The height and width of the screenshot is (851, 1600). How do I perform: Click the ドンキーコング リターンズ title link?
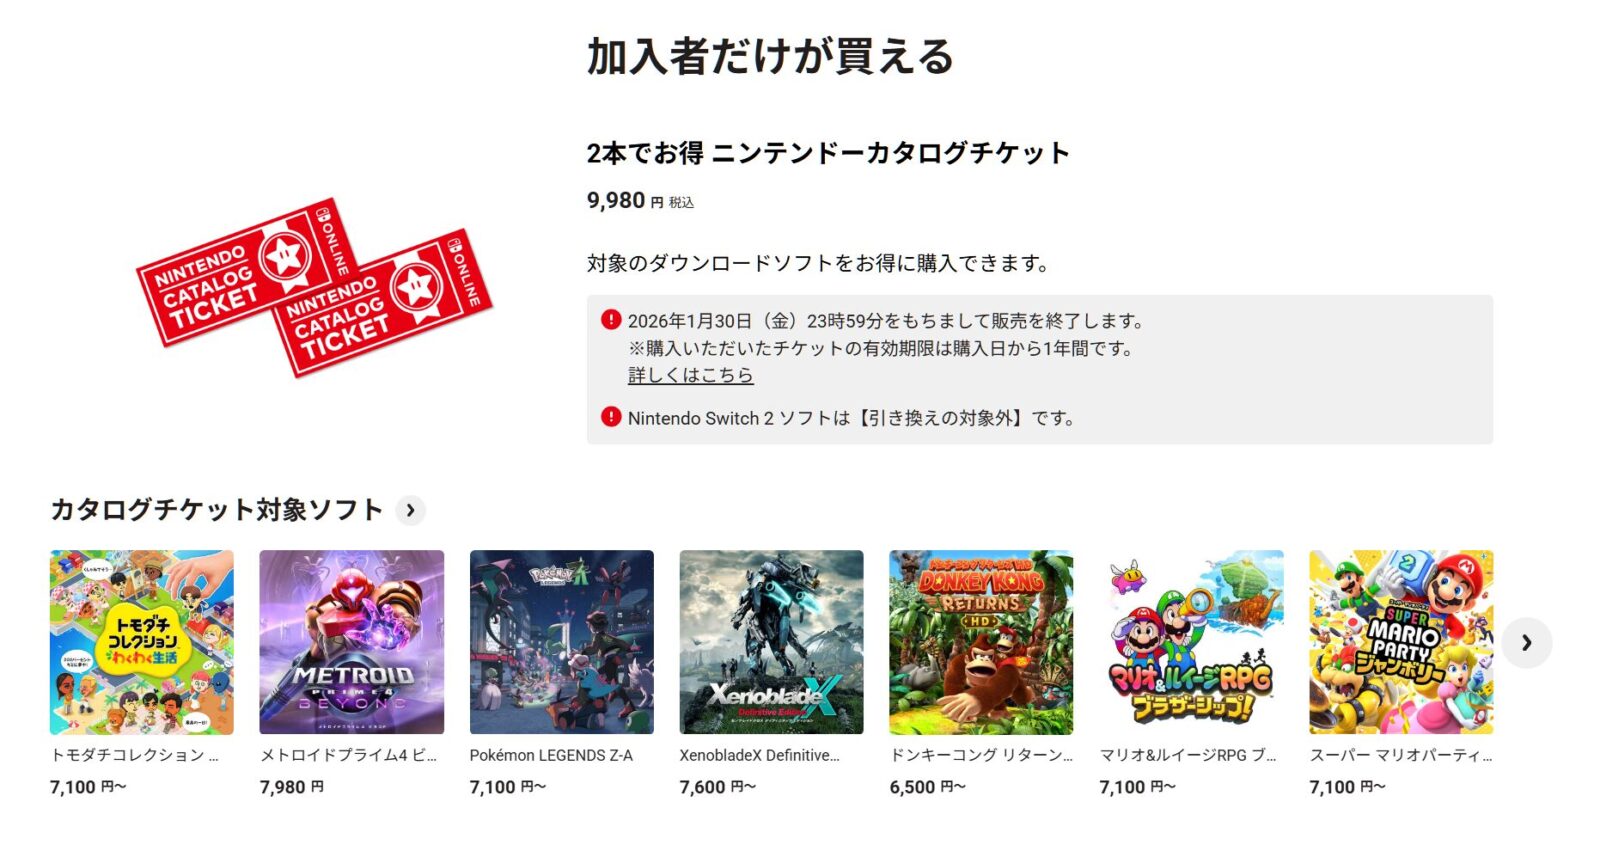pyautogui.click(x=981, y=755)
